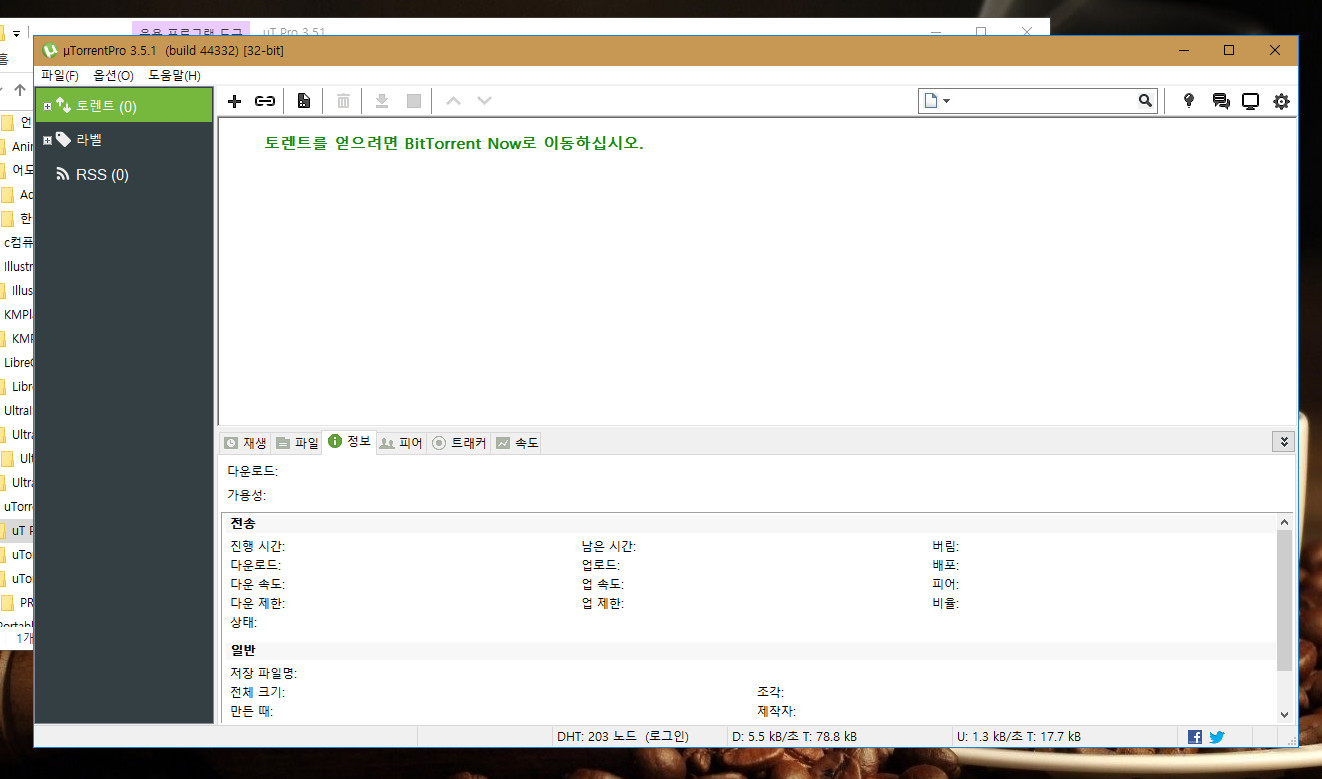Open the remote monitor icon
Viewport: 1322px width, 779px height.
click(x=1250, y=101)
